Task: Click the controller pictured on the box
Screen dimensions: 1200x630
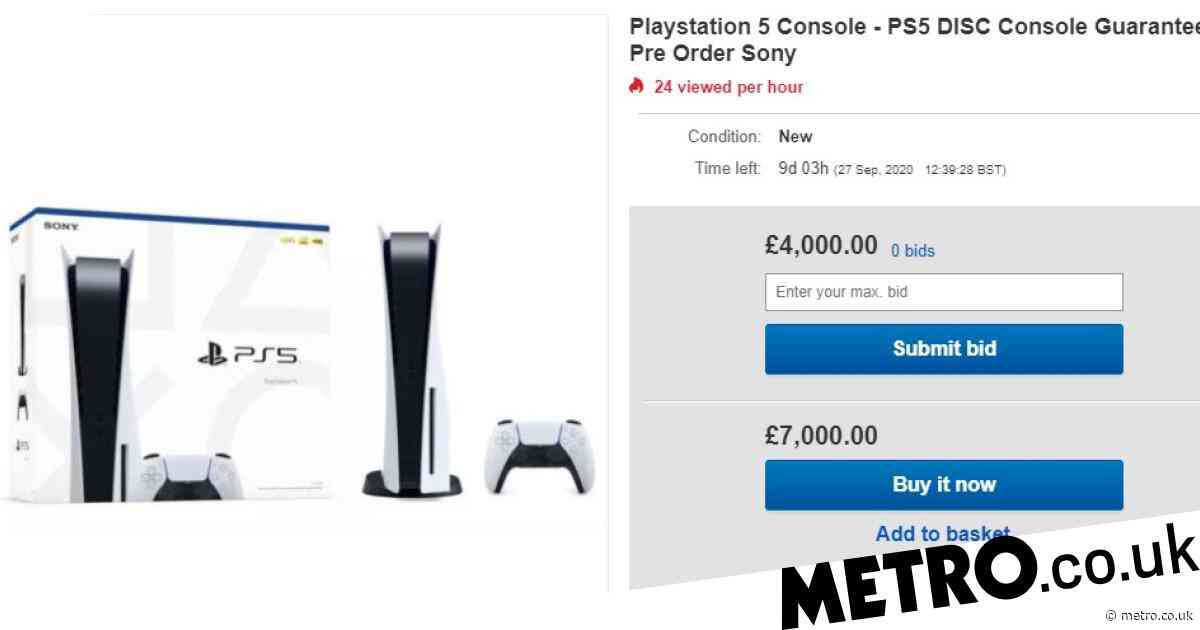Action: coord(178,477)
